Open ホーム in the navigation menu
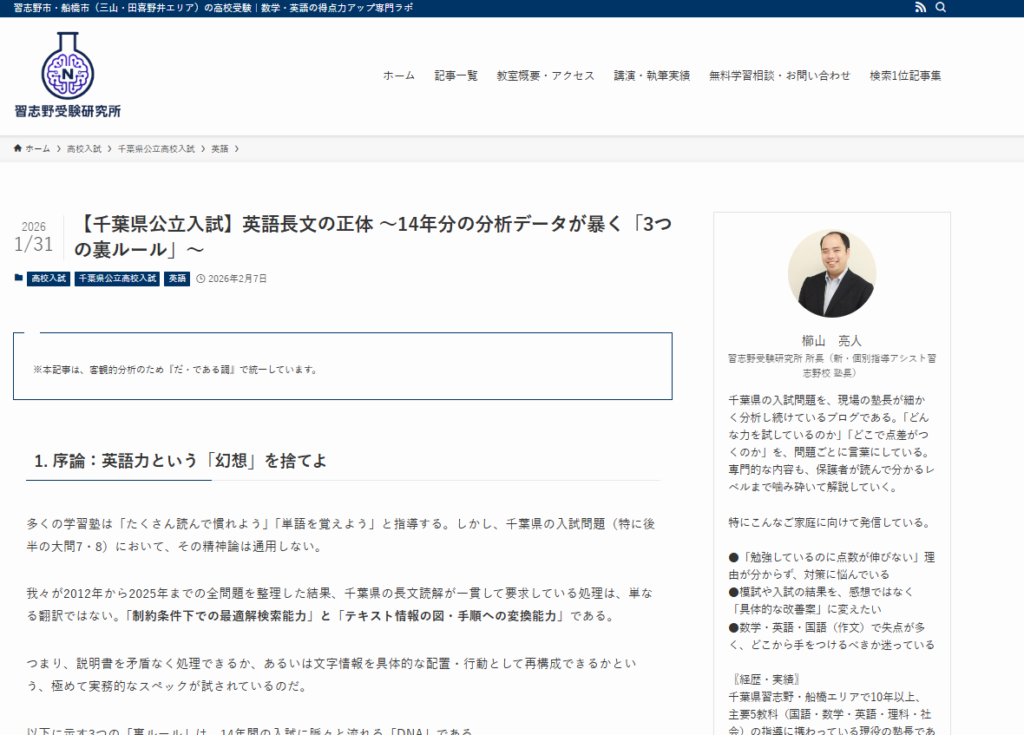The image size is (1024, 735). (x=398, y=75)
